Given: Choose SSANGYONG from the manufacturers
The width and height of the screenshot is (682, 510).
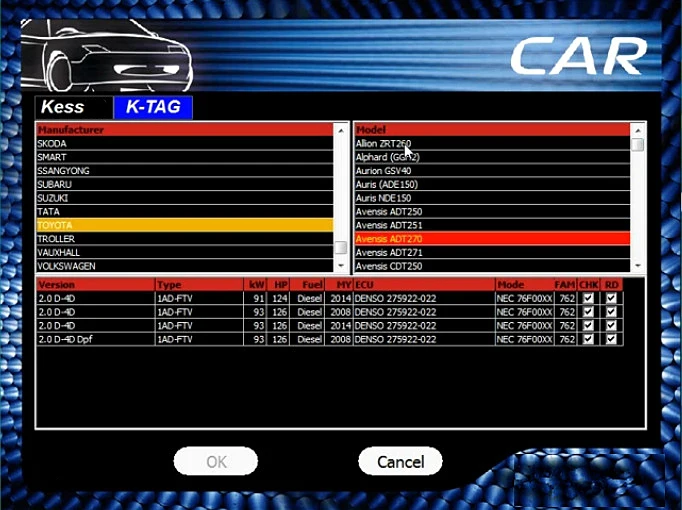Looking at the screenshot, I should click(x=185, y=170).
